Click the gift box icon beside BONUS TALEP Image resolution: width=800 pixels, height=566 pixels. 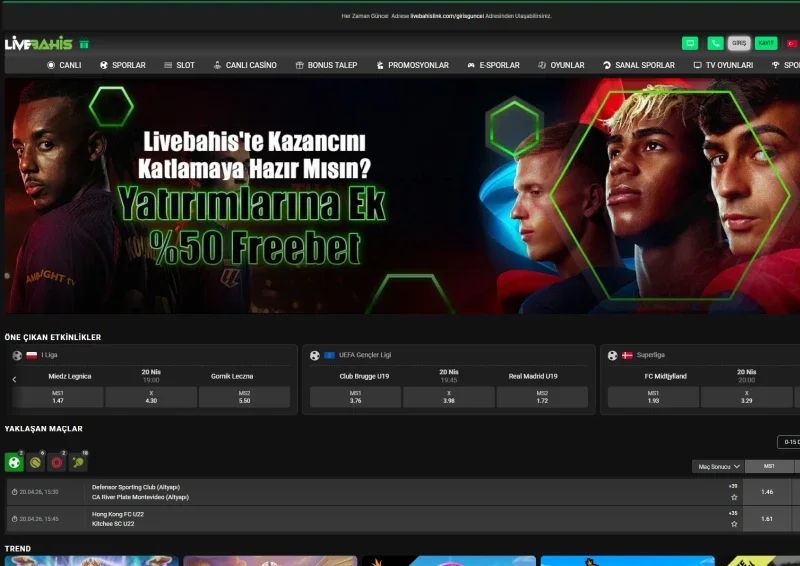(x=299, y=65)
